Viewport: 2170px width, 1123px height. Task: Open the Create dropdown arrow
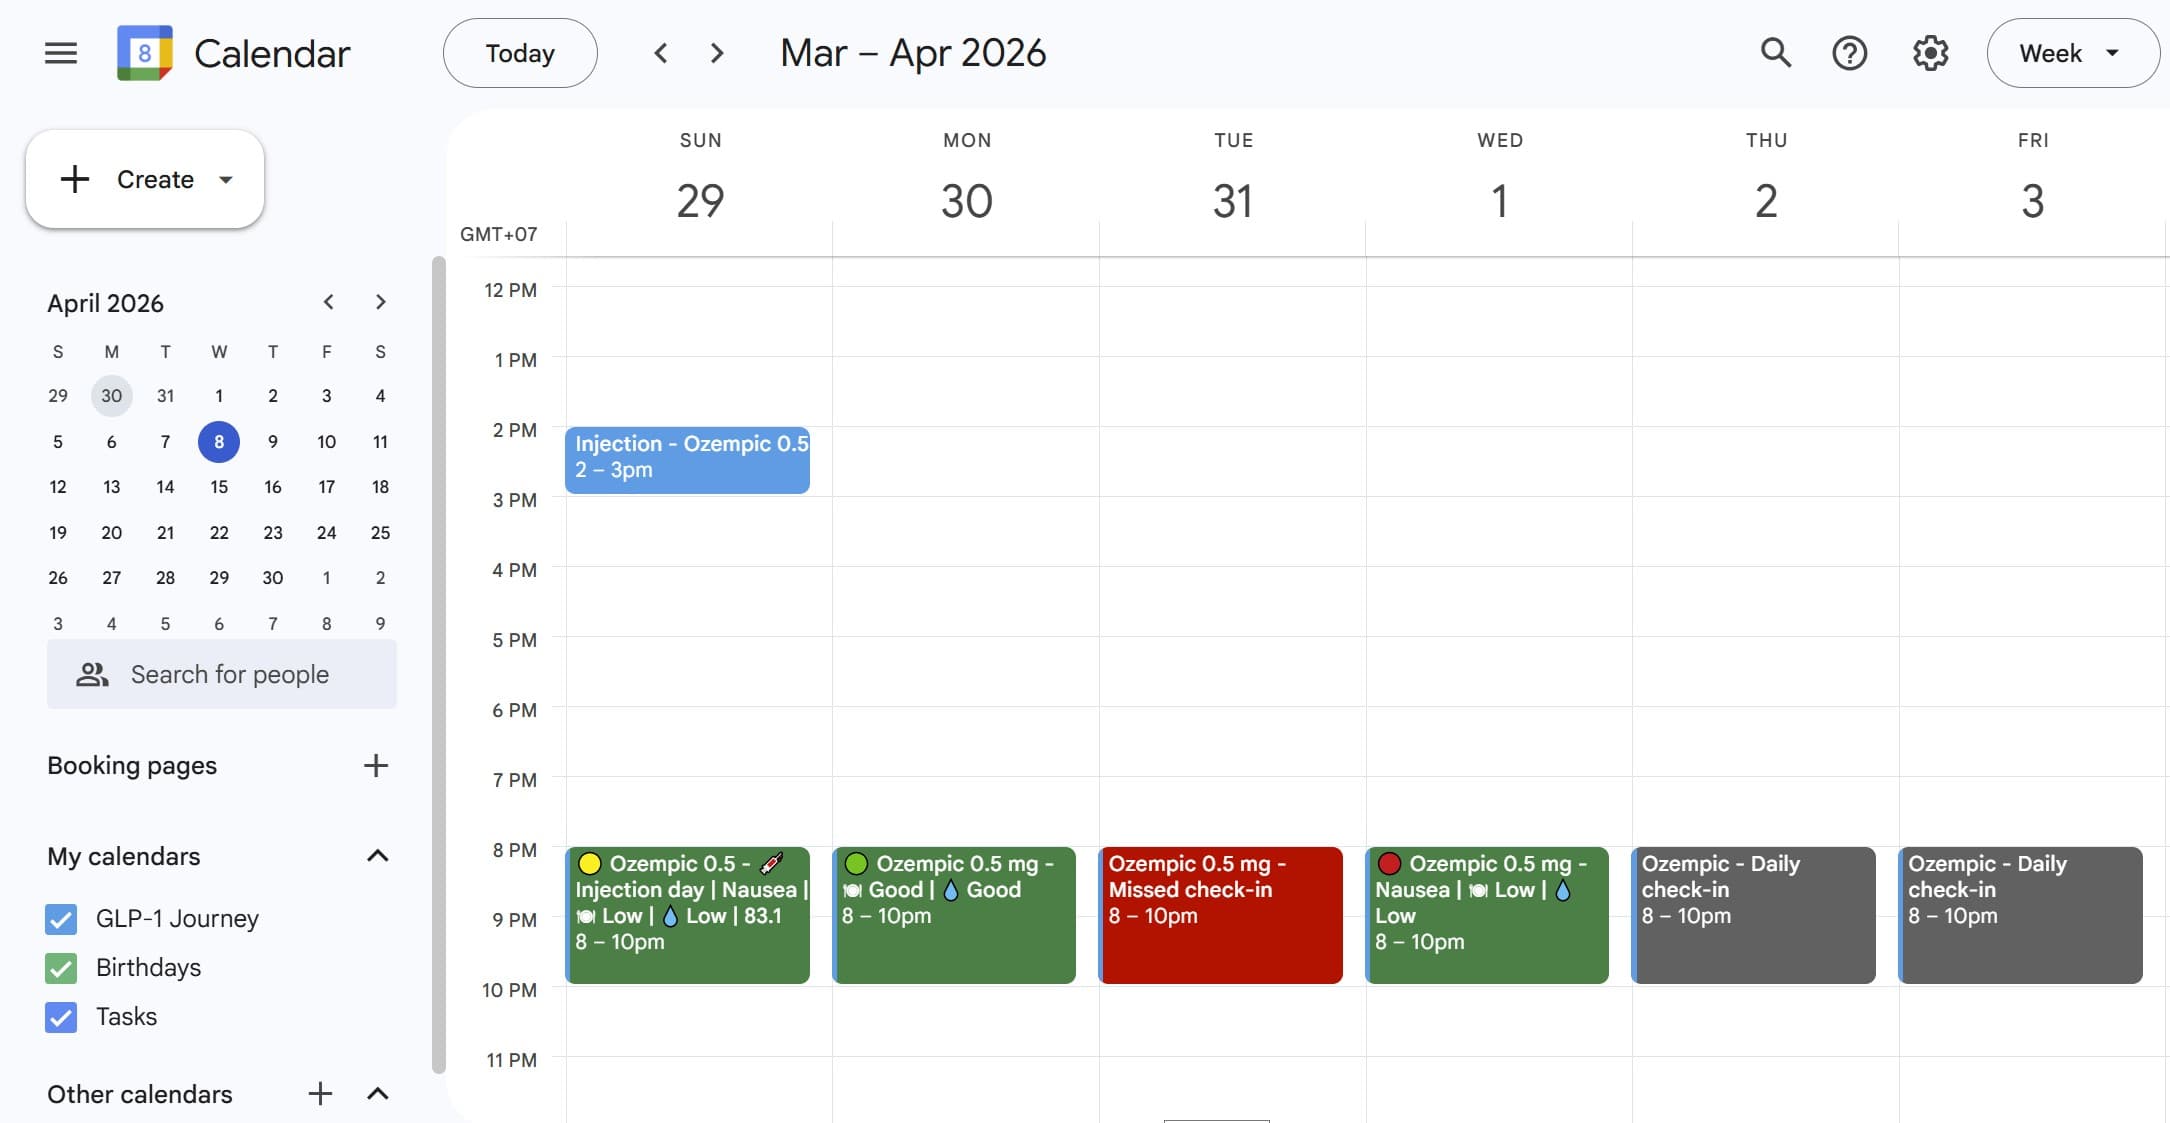point(225,180)
